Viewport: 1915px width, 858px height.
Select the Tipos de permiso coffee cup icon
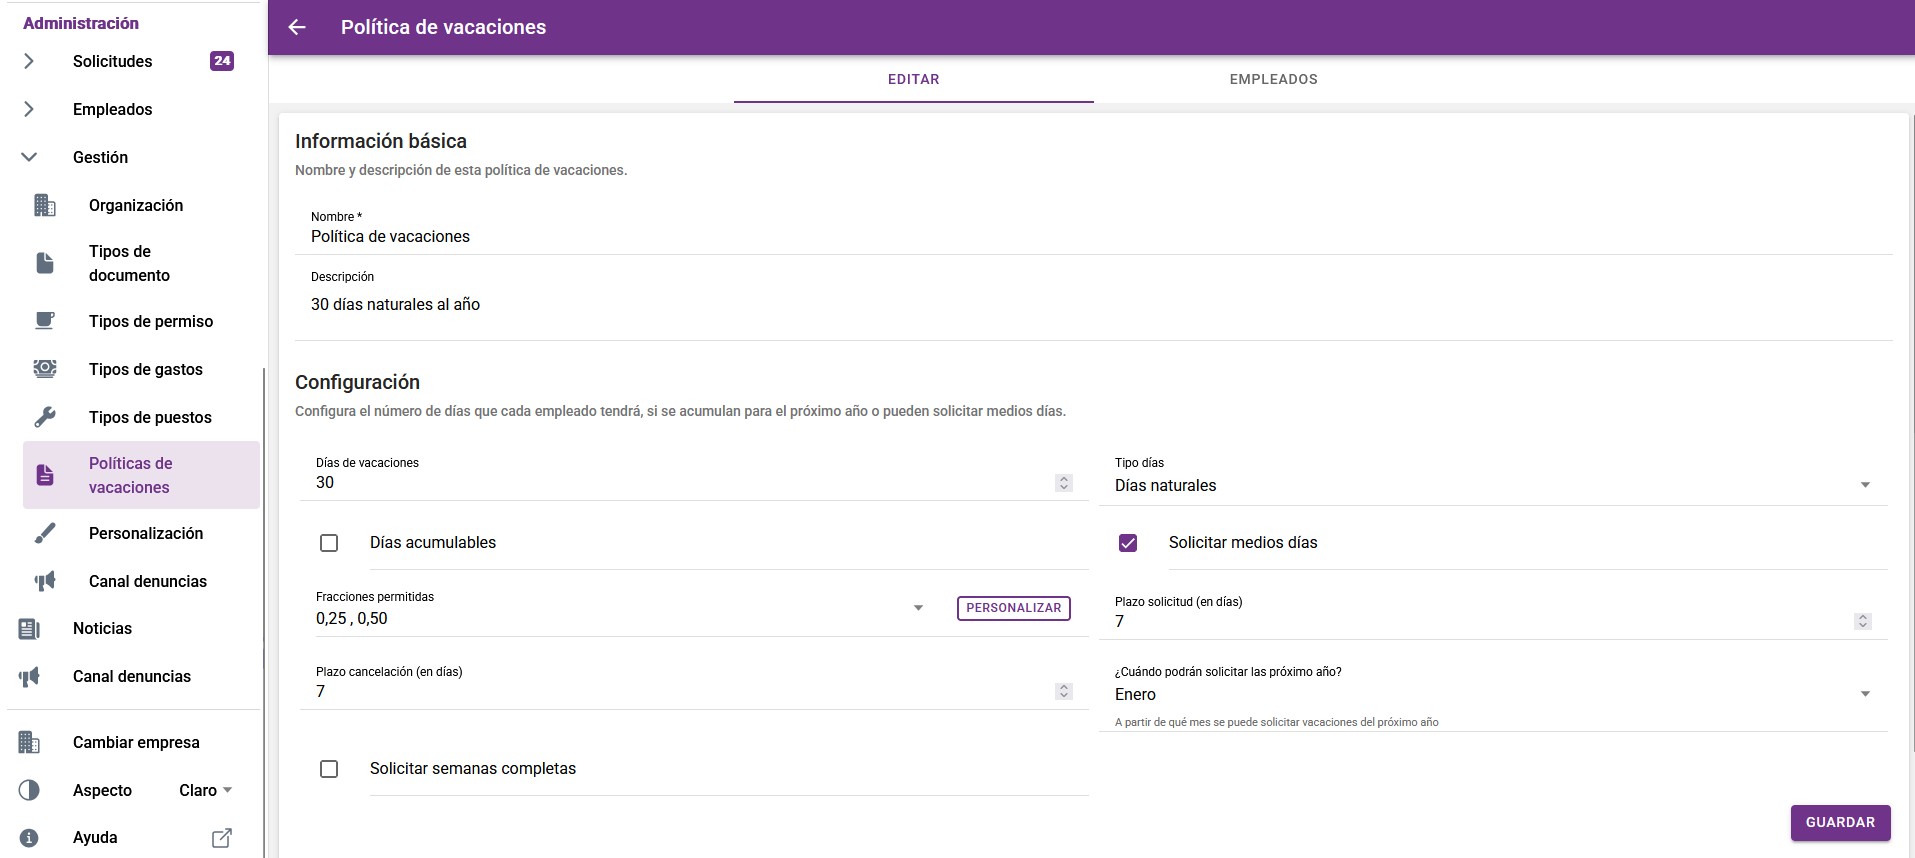click(45, 321)
